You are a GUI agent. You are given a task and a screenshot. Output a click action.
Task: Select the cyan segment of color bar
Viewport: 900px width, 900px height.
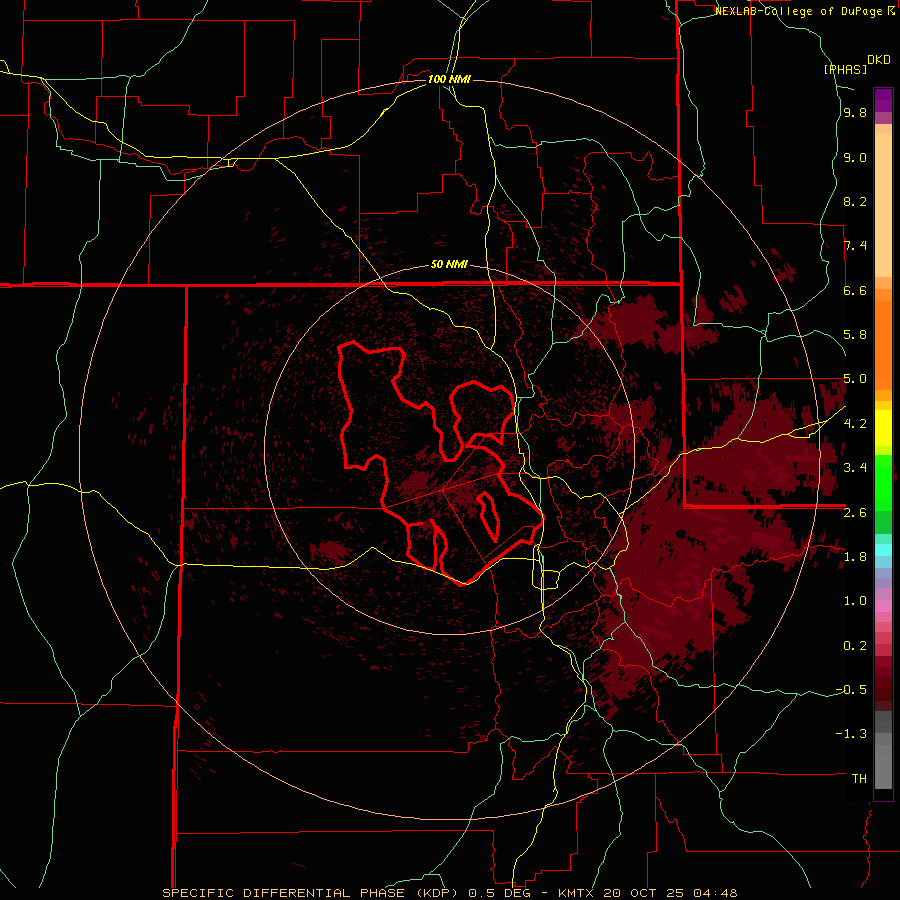(883, 550)
